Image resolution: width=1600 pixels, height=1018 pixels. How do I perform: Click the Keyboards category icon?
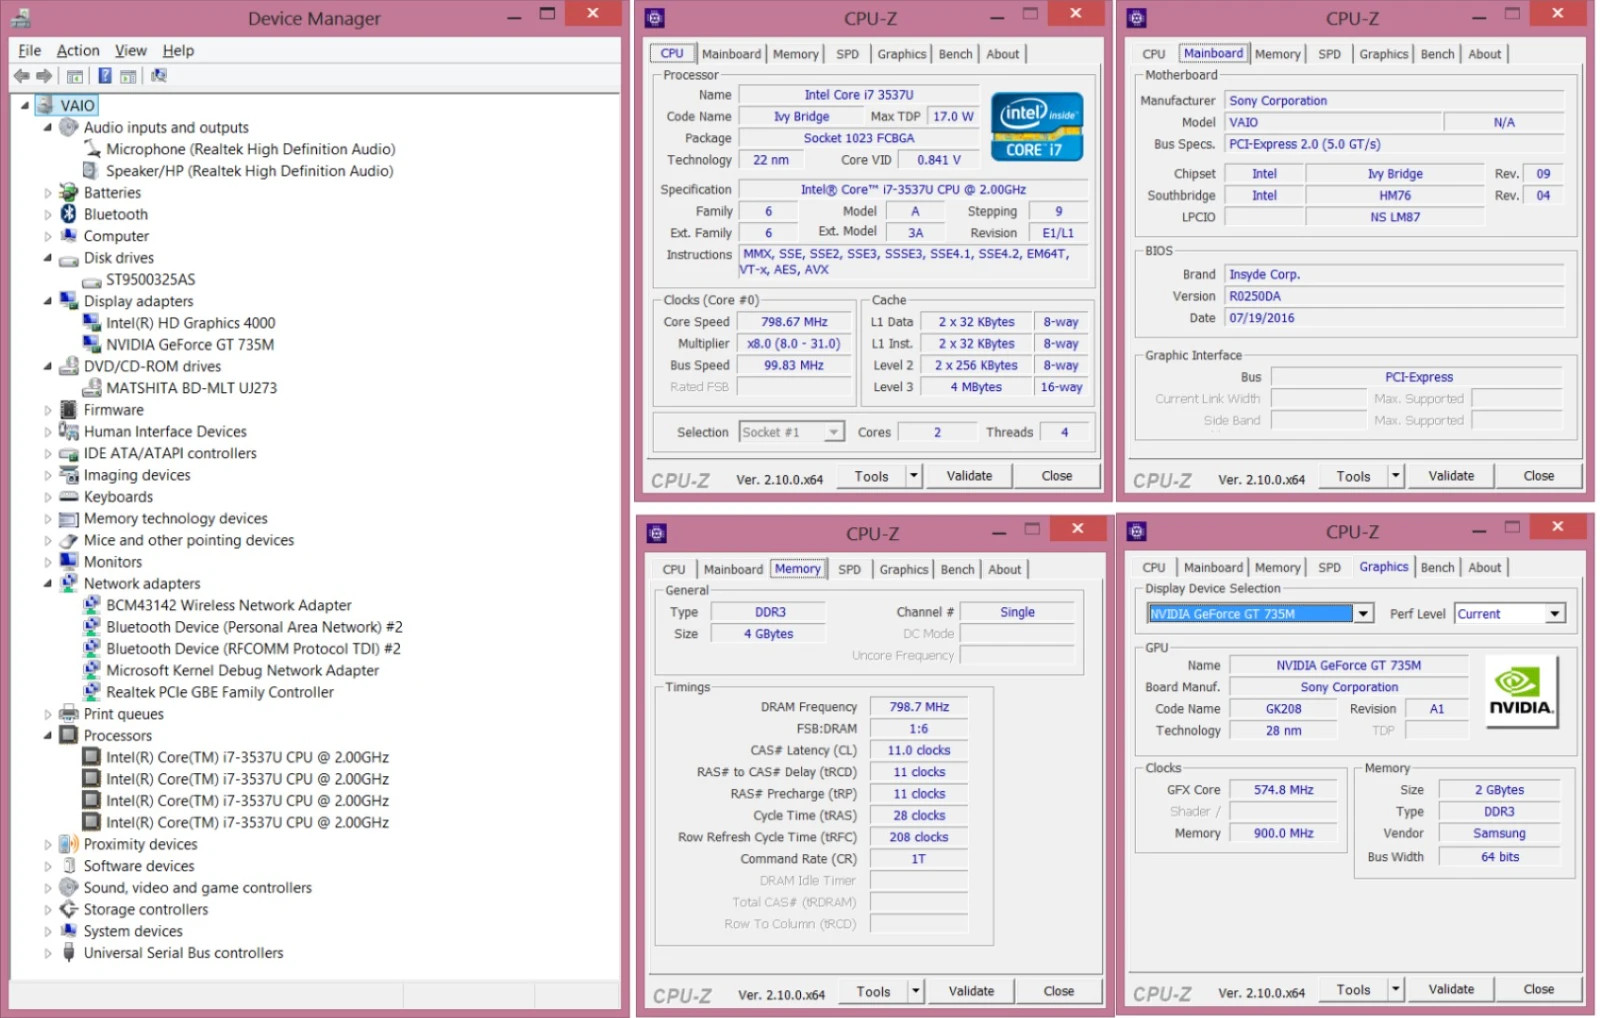[68, 497]
